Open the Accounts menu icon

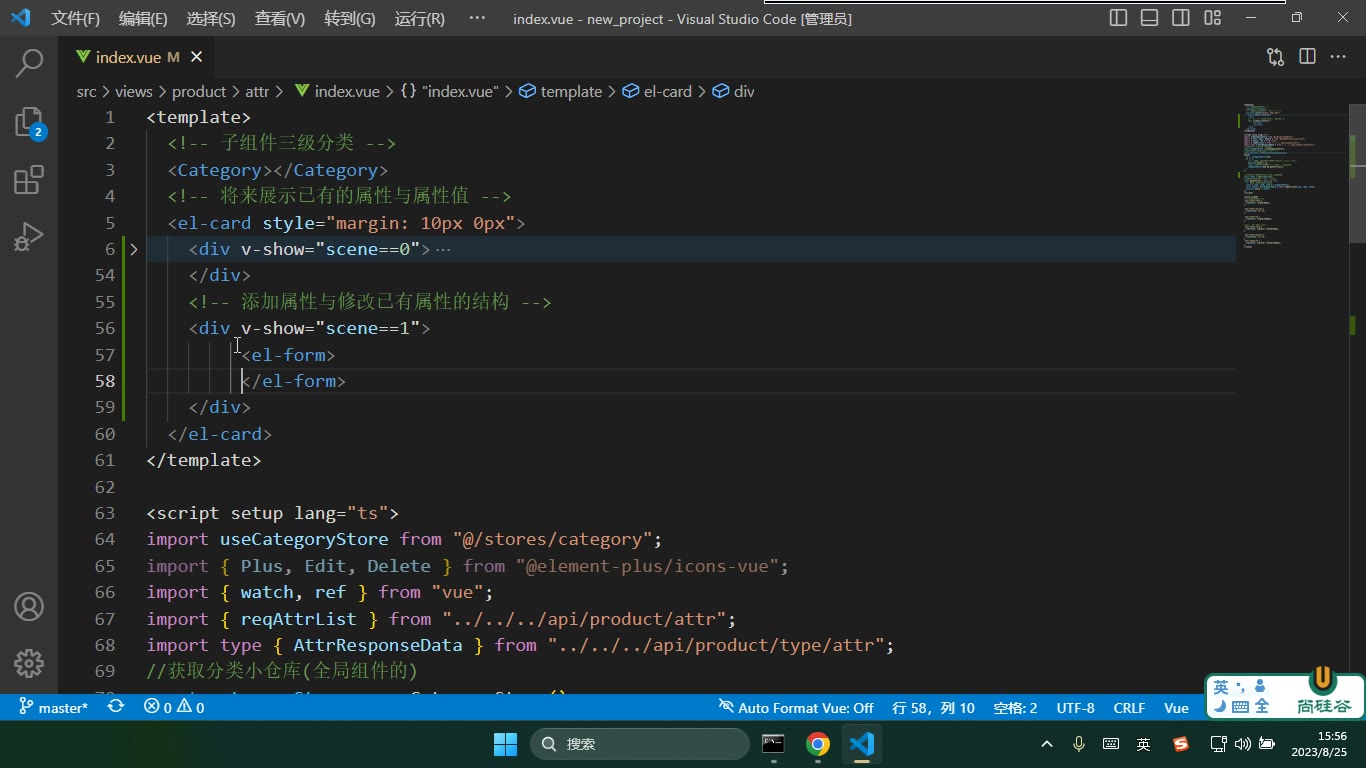(x=29, y=606)
